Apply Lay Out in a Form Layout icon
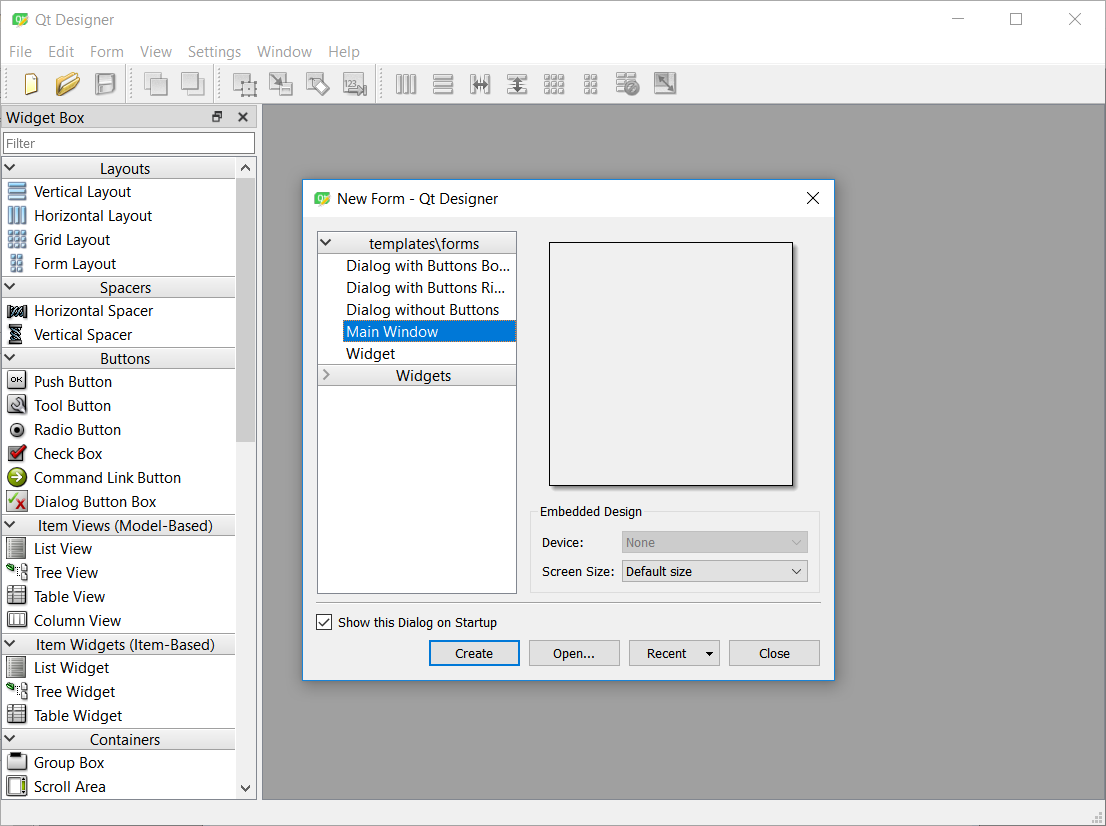Image resolution: width=1106 pixels, height=826 pixels. click(x=590, y=84)
